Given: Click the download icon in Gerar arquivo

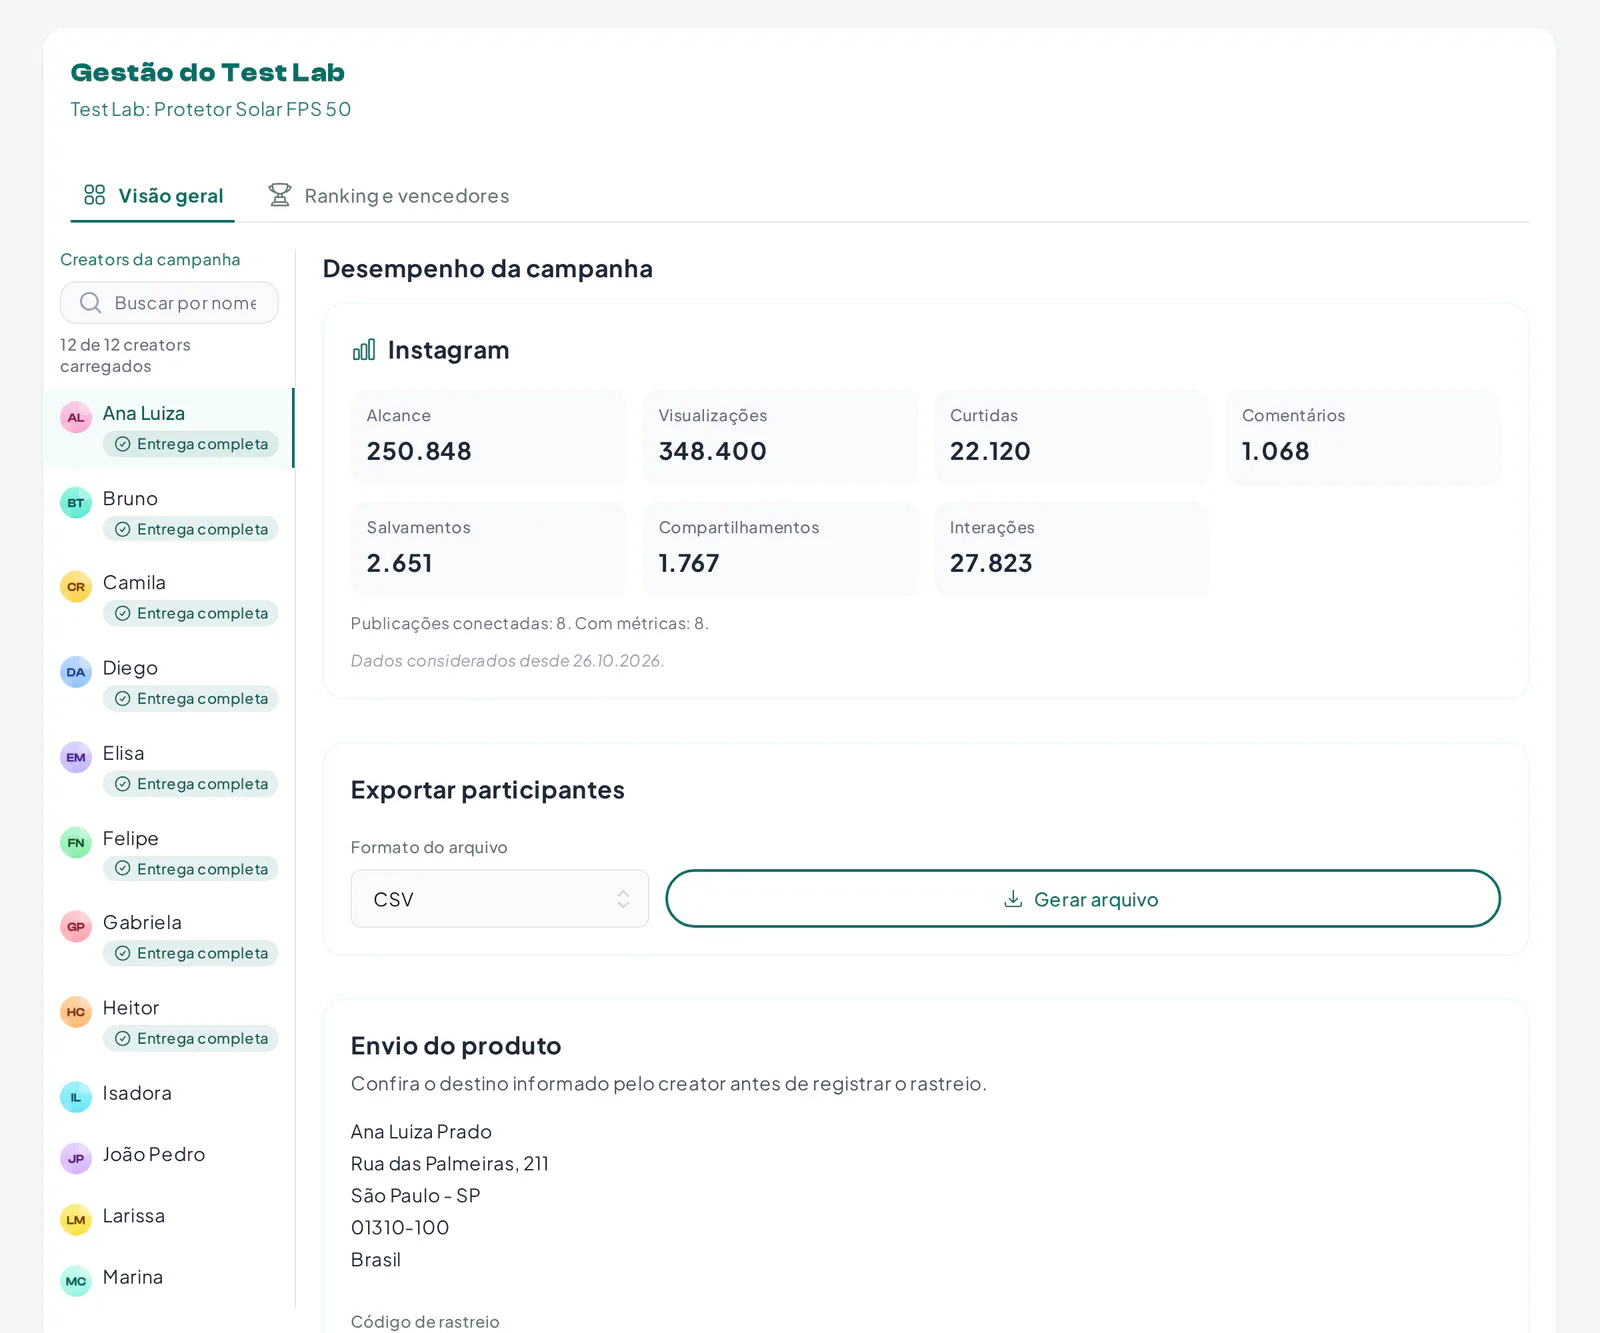Looking at the screenshot, I should click(1013, 899).
